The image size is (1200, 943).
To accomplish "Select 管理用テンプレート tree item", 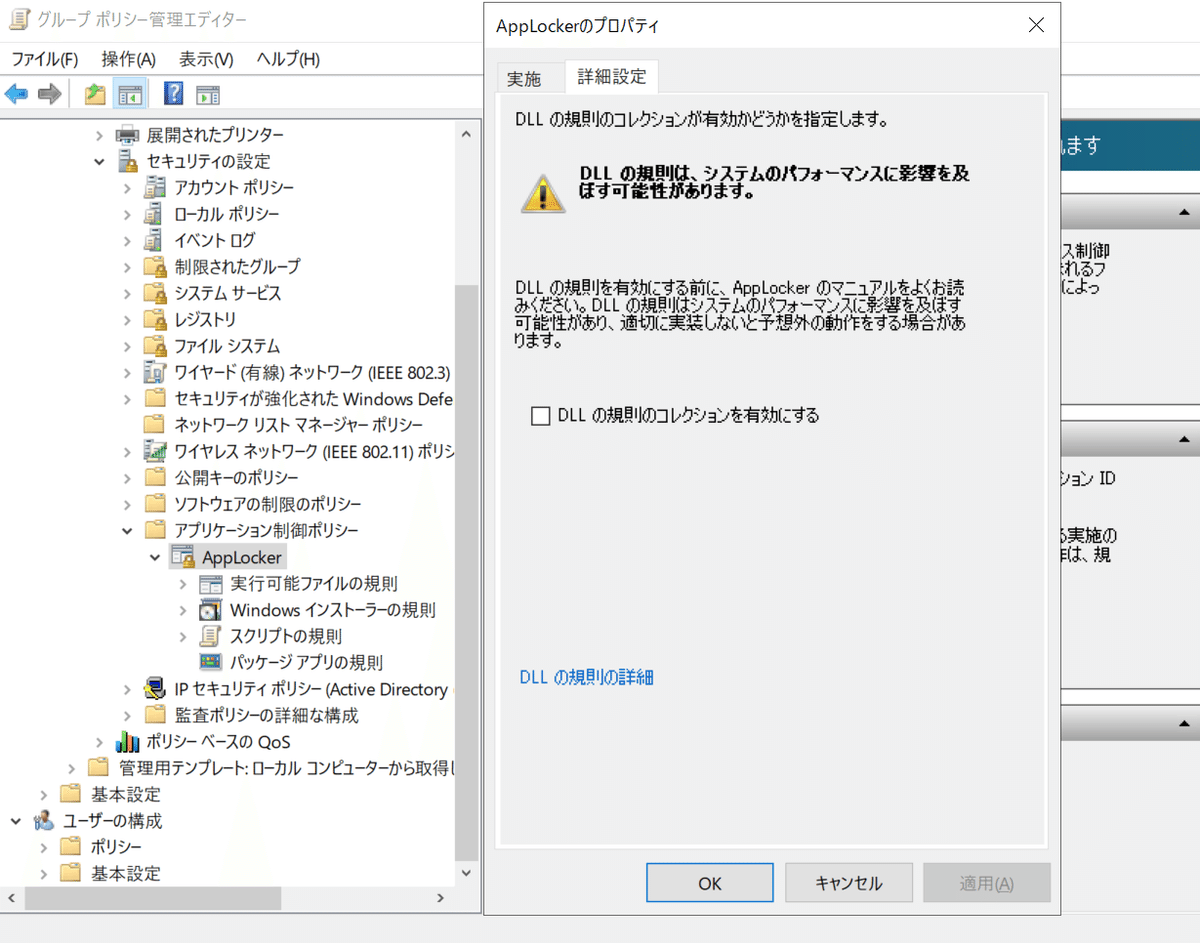I will (x=287, y=768).
